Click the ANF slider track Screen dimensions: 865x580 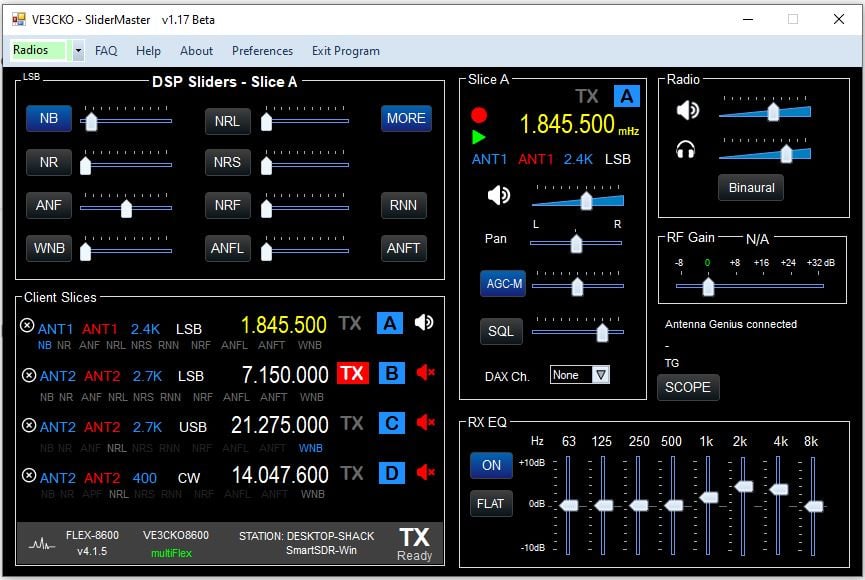[x=126, y=208]
